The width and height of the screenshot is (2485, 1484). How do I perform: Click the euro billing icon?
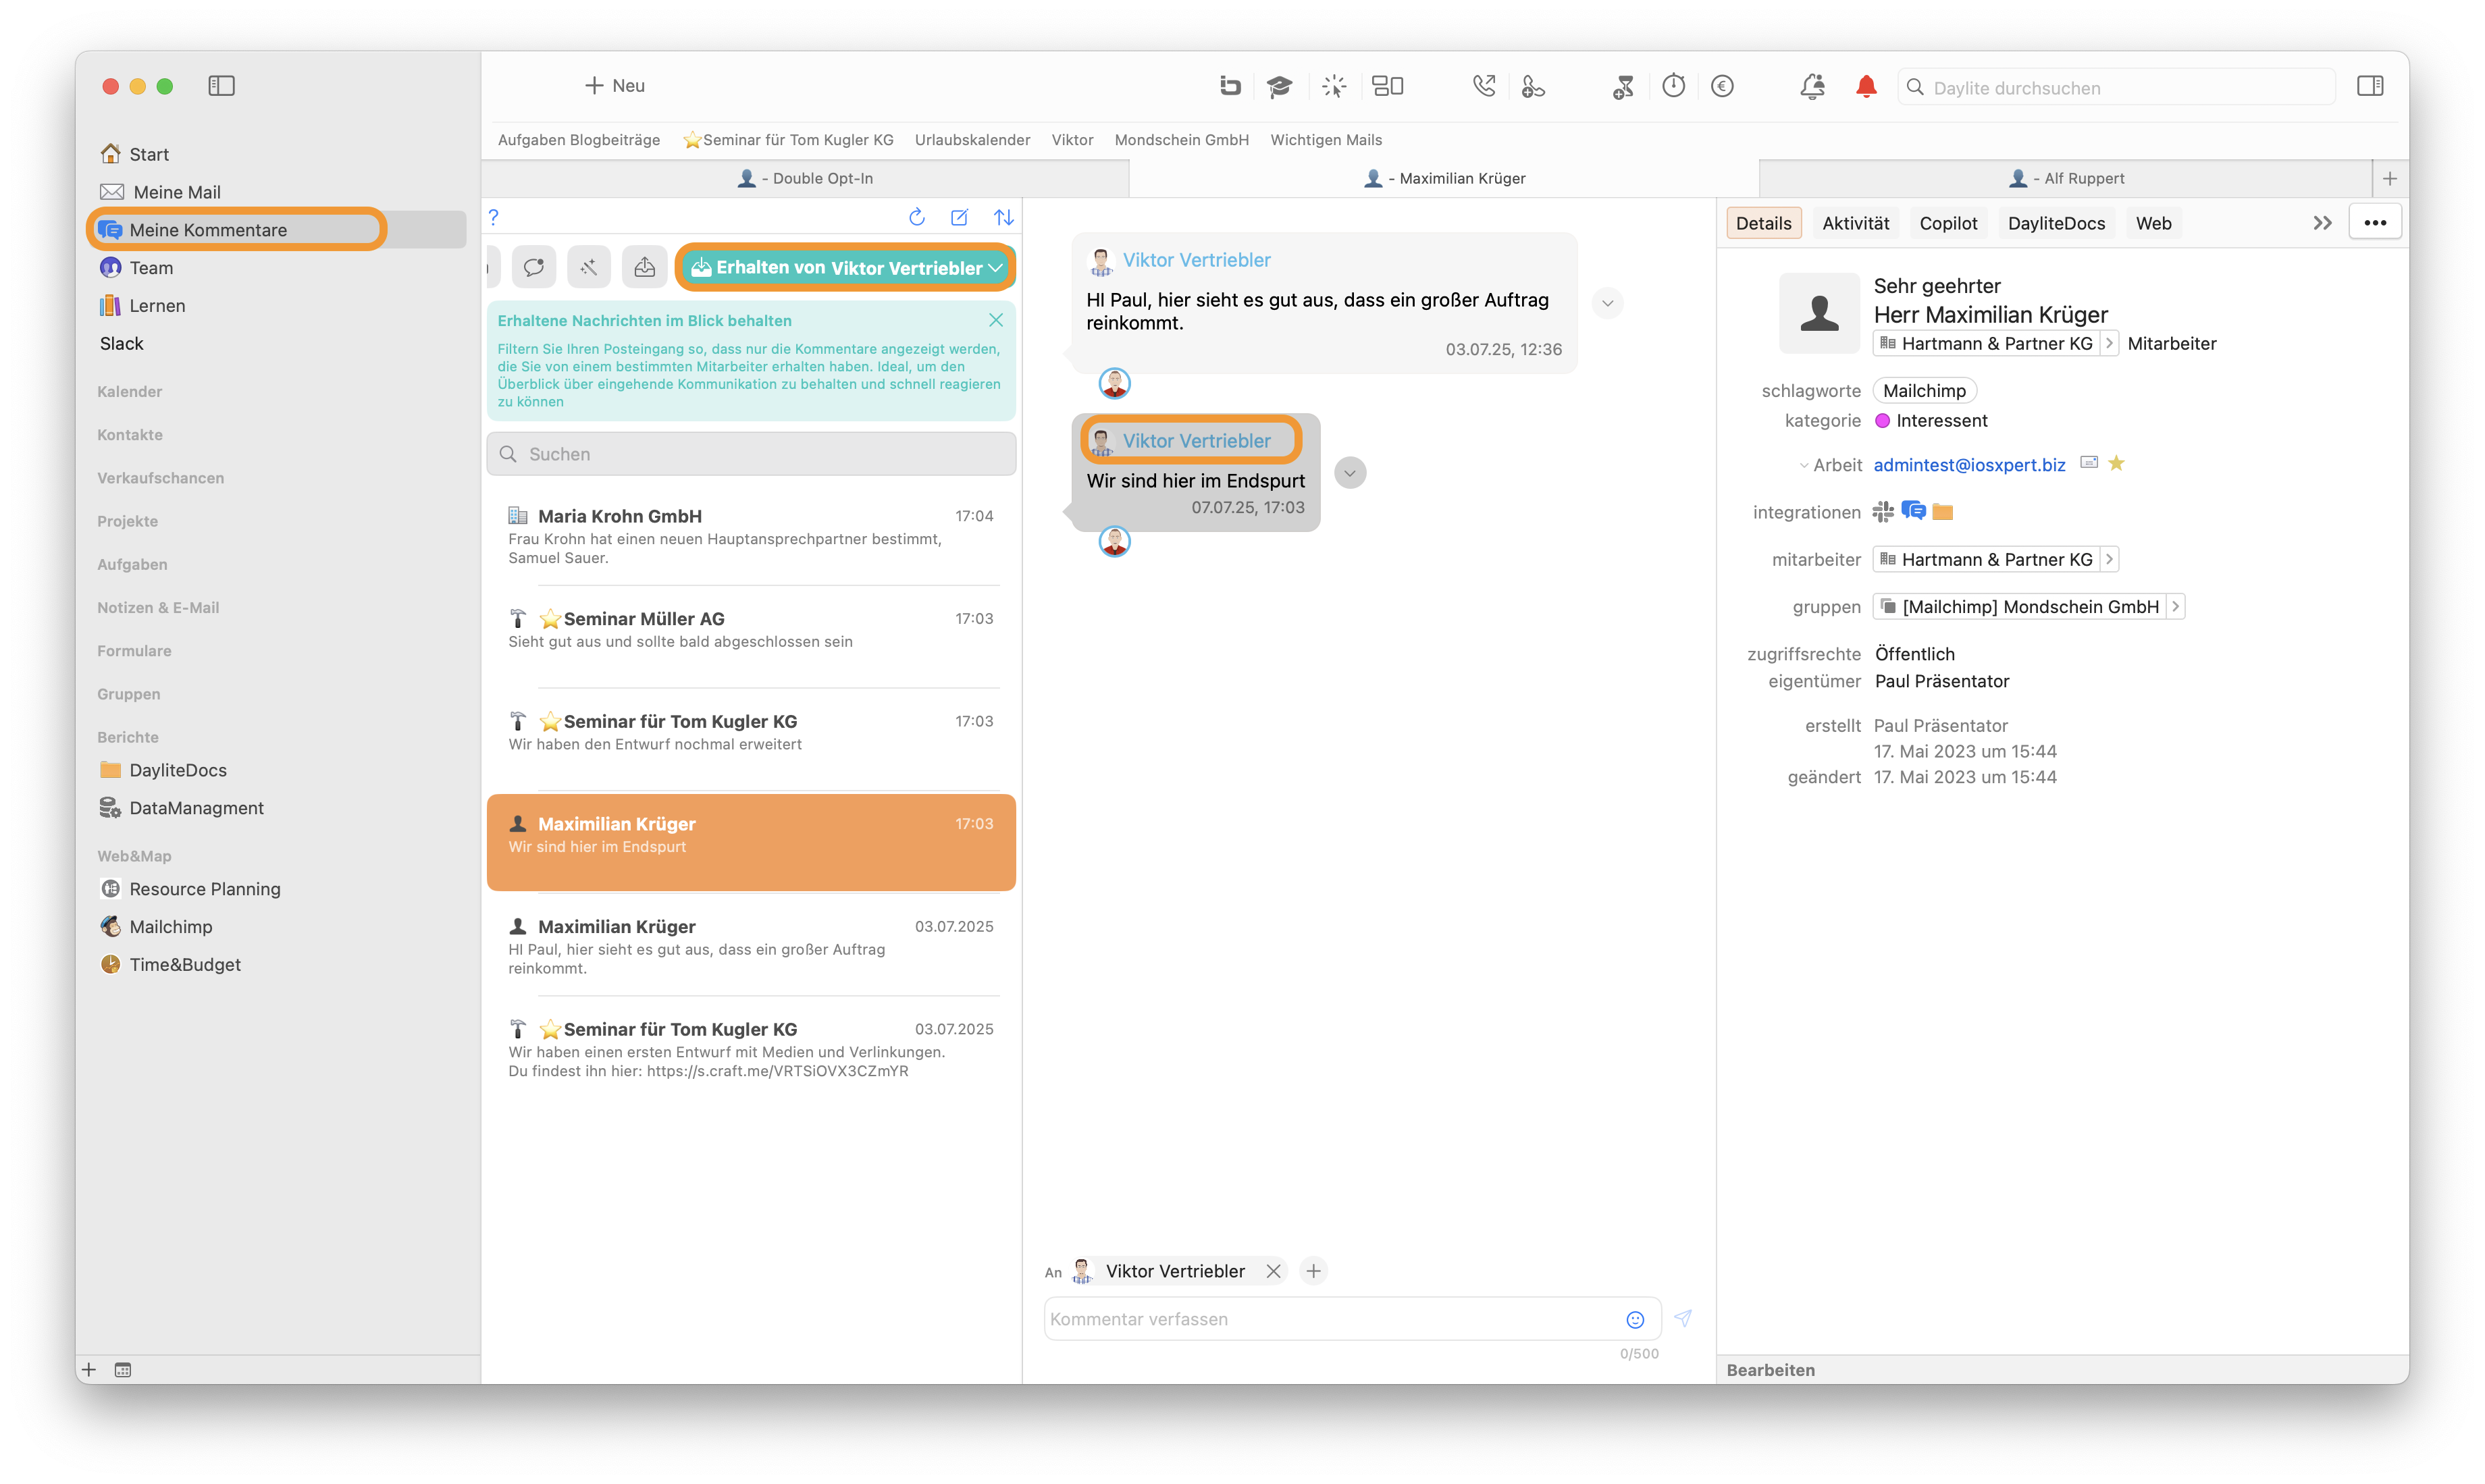[1722, 87]
